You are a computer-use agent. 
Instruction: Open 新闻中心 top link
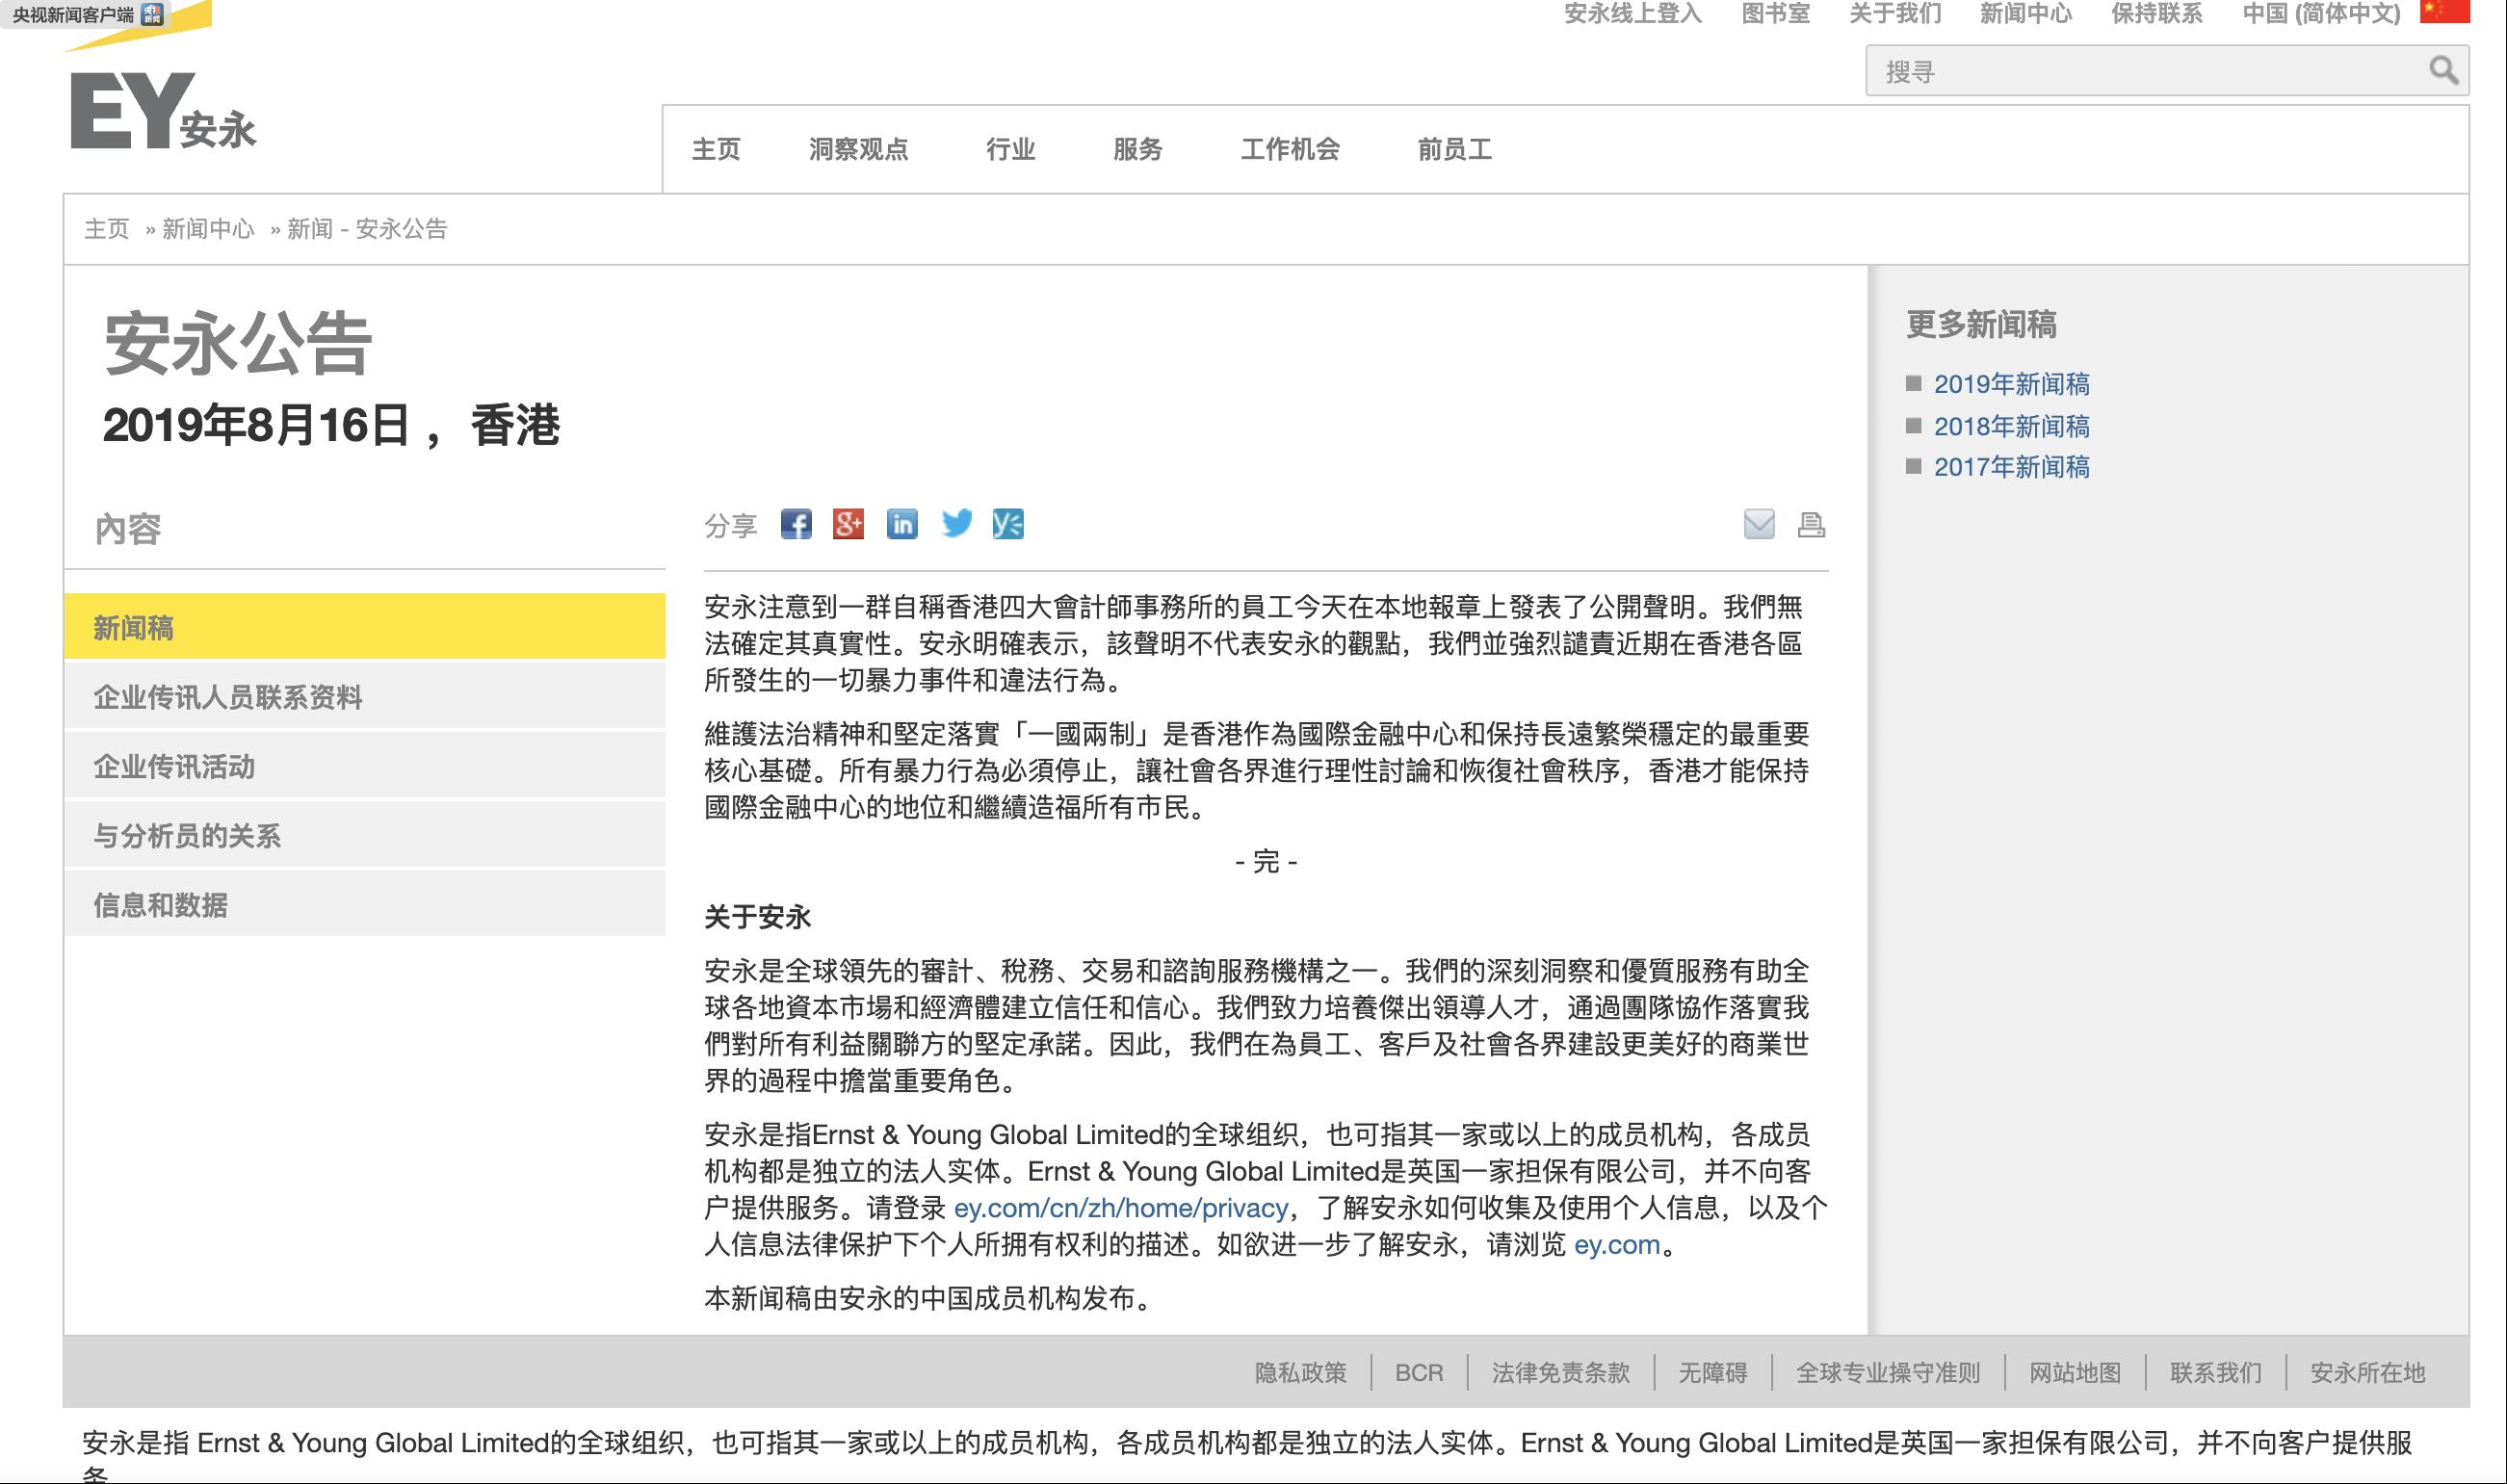pos(2026,13)
